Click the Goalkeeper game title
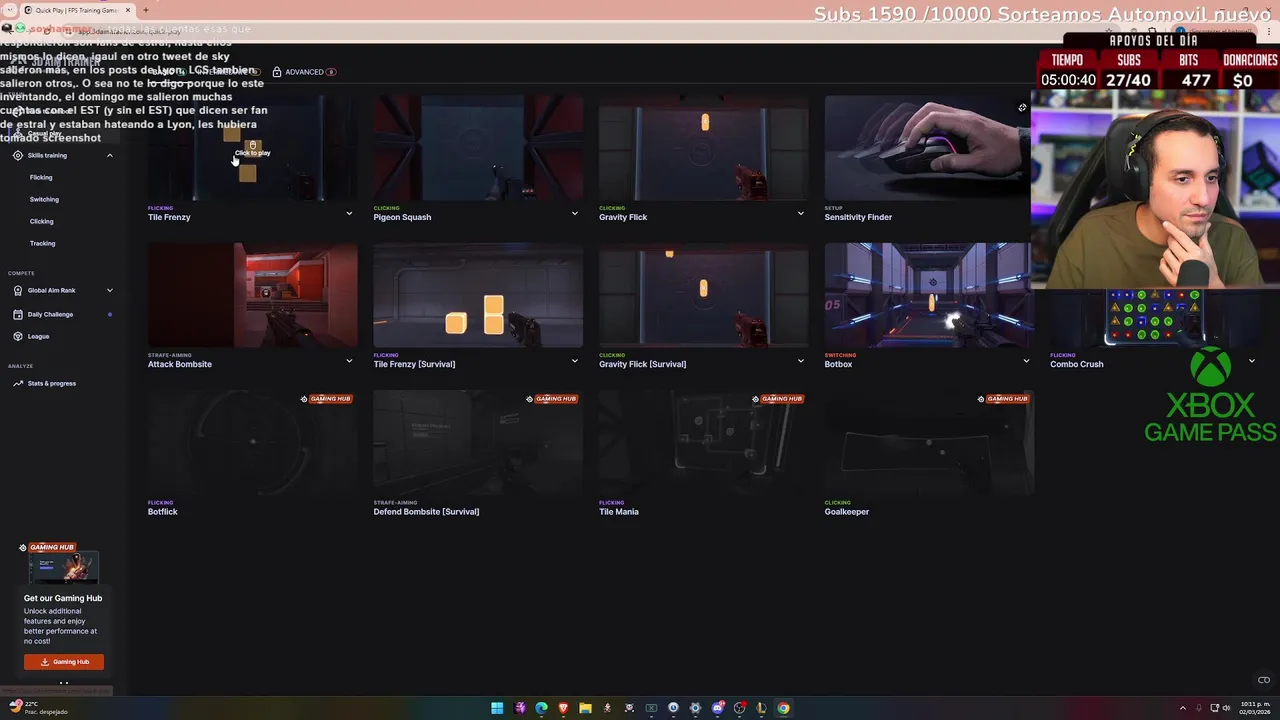Viewport: 1280px width, 720px height. click(x=847, y=511)
